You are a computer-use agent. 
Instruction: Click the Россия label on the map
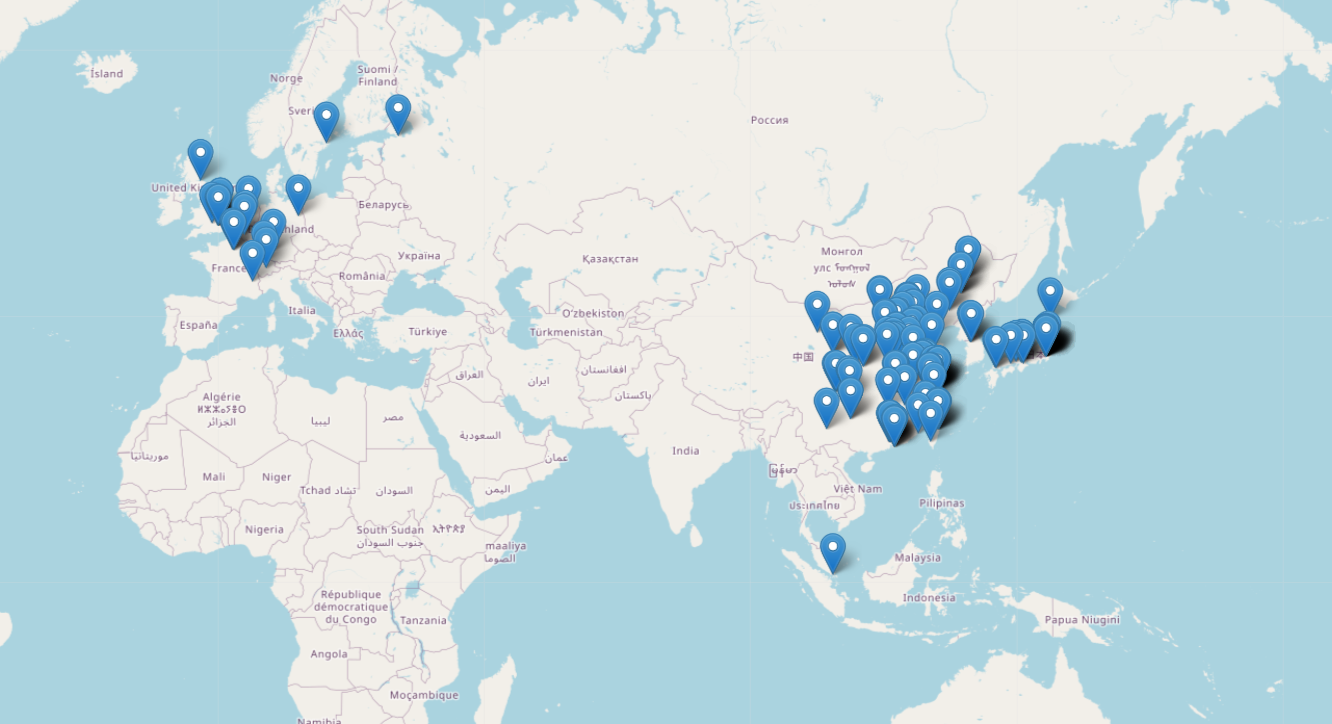tap(769, 120)
